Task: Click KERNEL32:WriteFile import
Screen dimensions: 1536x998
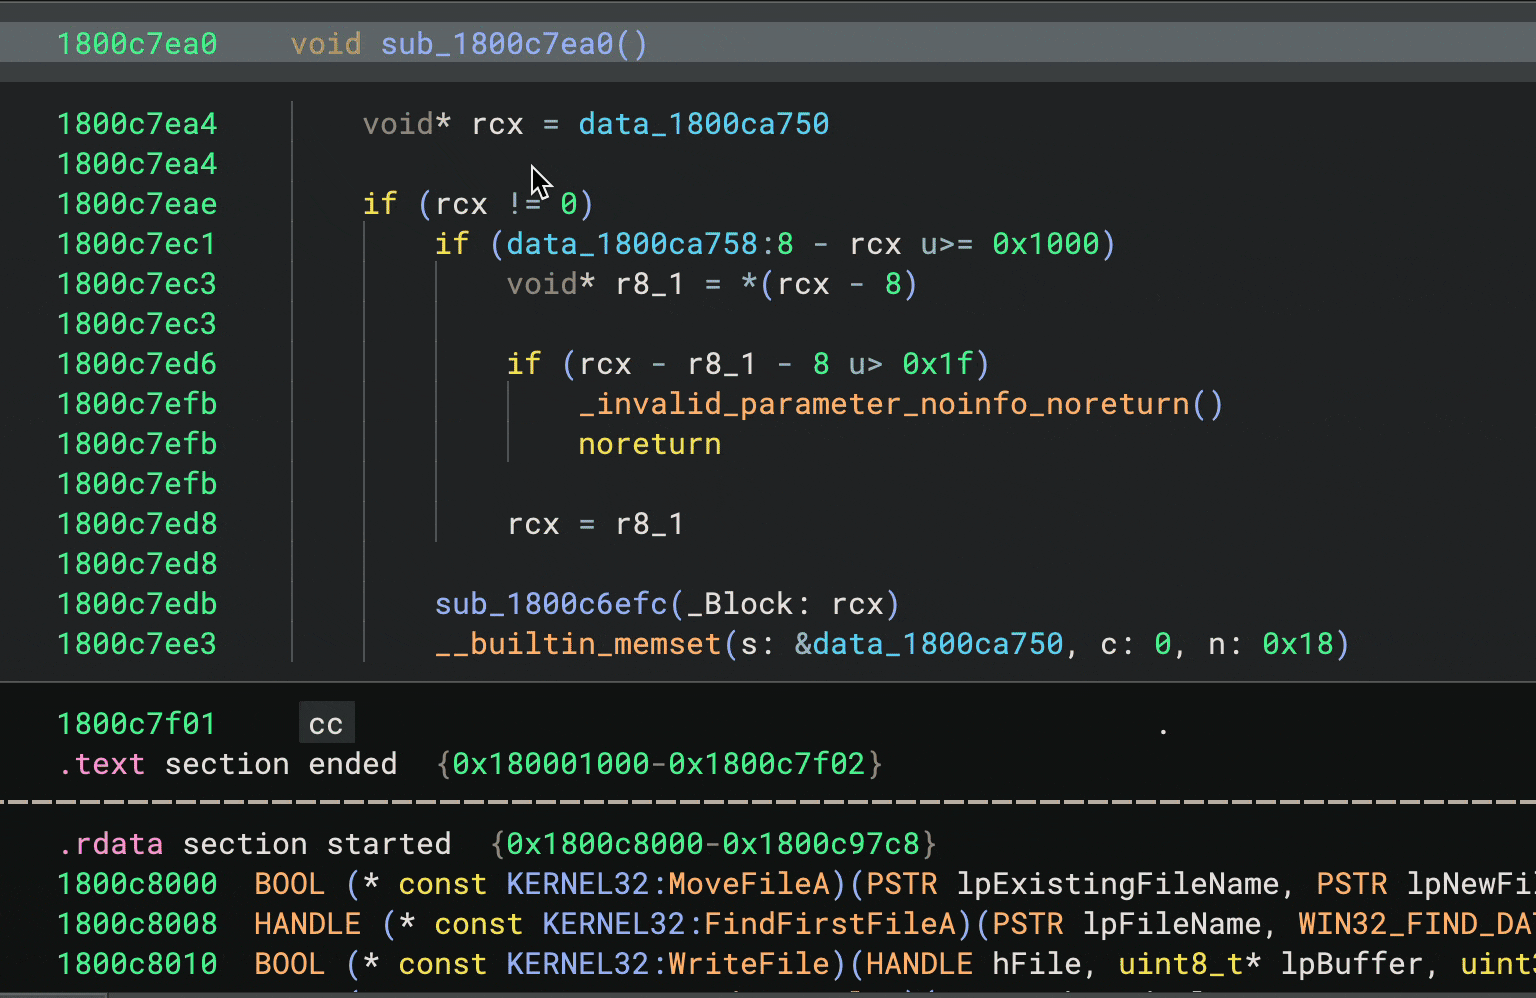Action: (668, 964)
